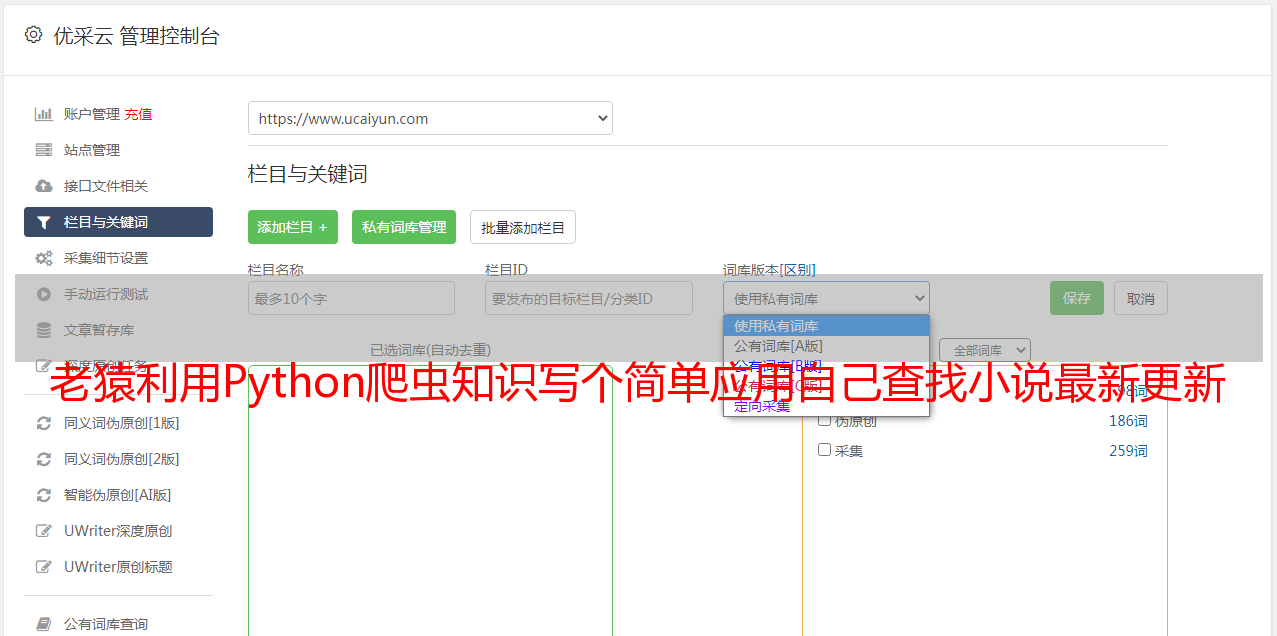The width and height of the screenshot is (1277, 636).
Task: Choose 公有词库[B版] option in list
Action: pos(826,366)
